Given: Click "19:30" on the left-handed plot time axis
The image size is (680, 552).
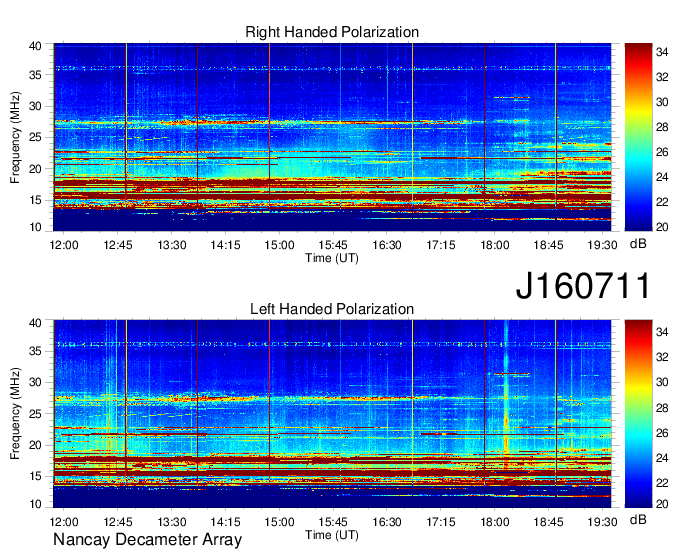Looking at the screenshot, I should 602,522.
